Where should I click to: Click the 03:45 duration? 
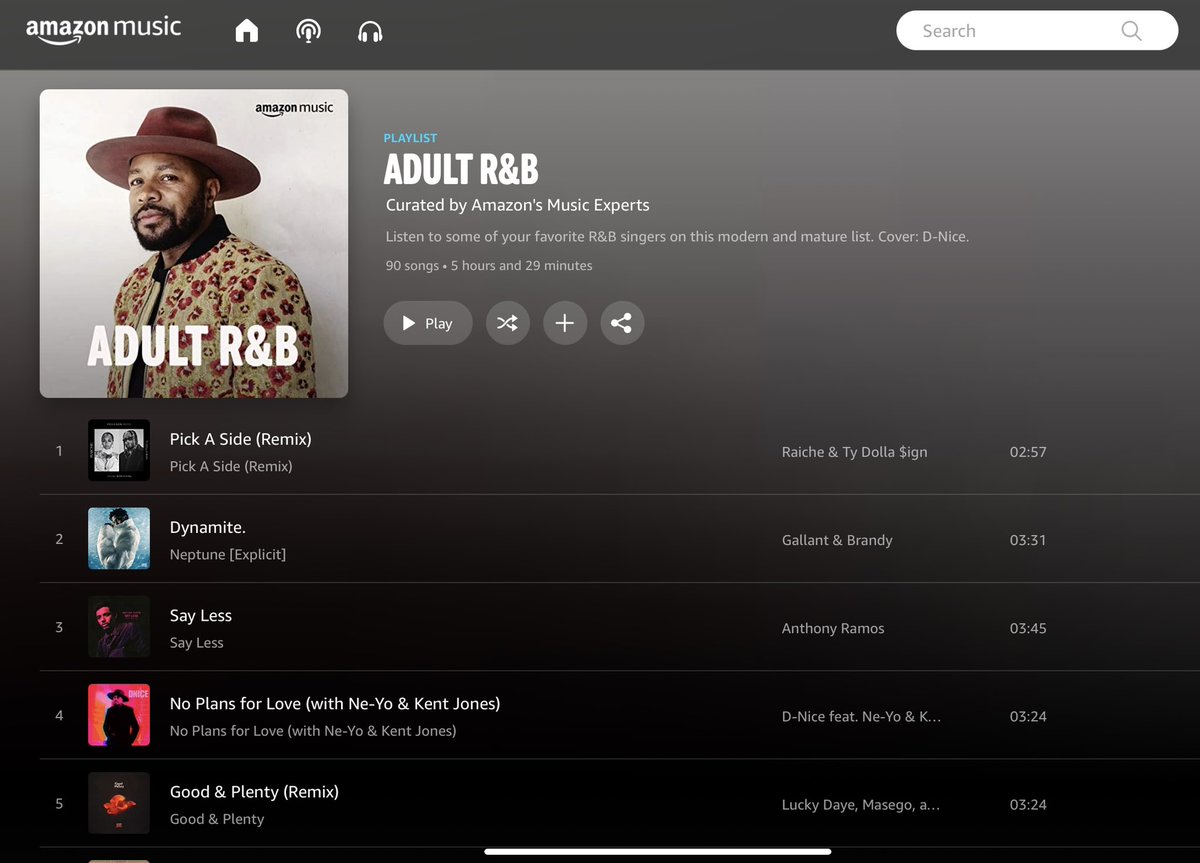click(x=1028, y=628)
